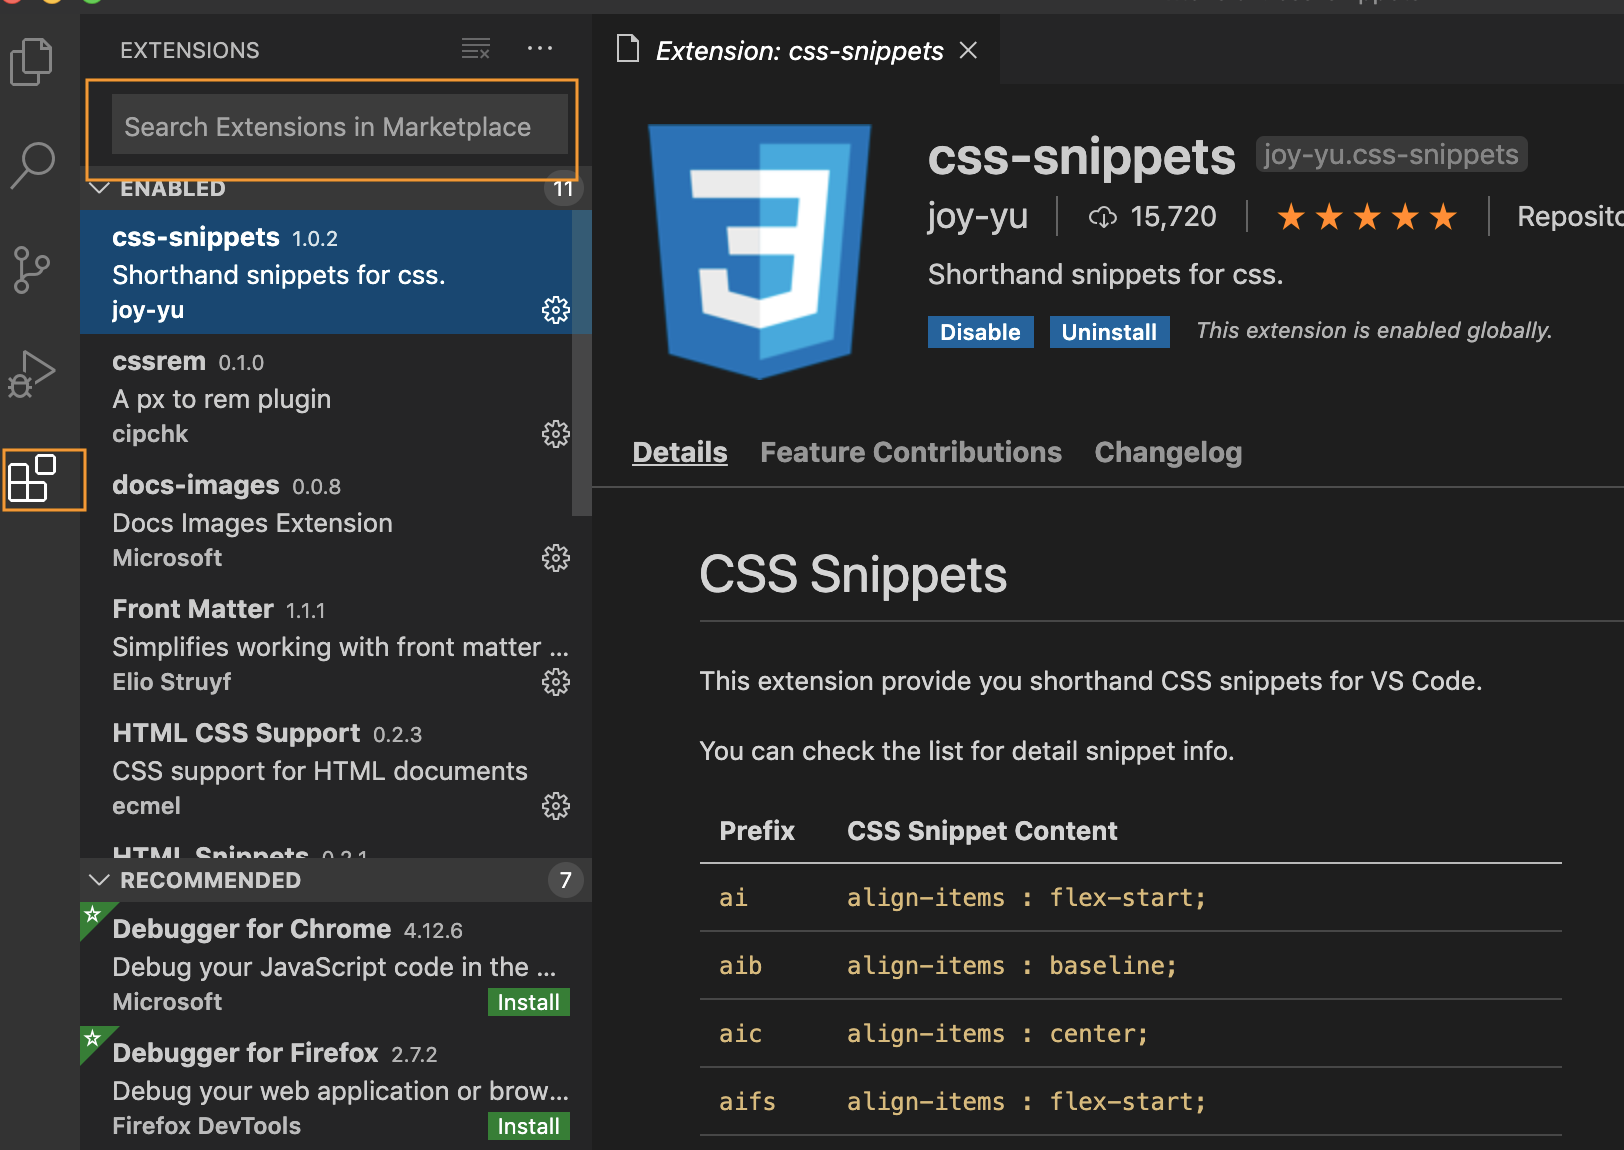Click gear icon for HTML CSS Support
This screenshot has width=1624, height=1150.
[x=556, y=806]
